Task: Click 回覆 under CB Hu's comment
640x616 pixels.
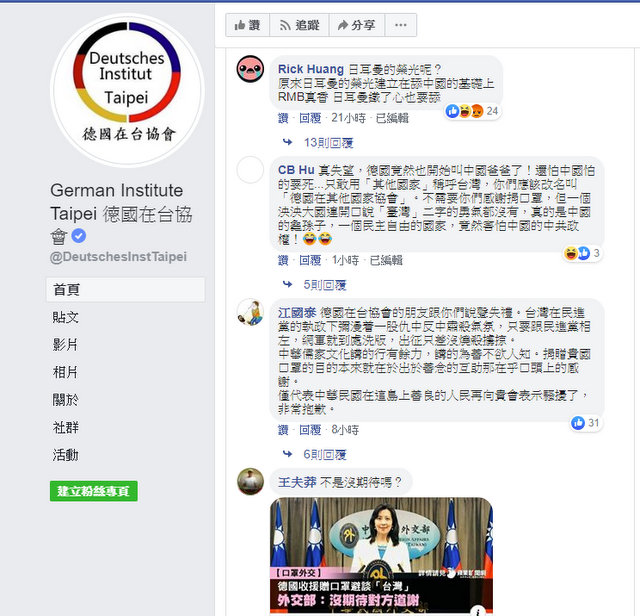Action: tap(310, 260)
